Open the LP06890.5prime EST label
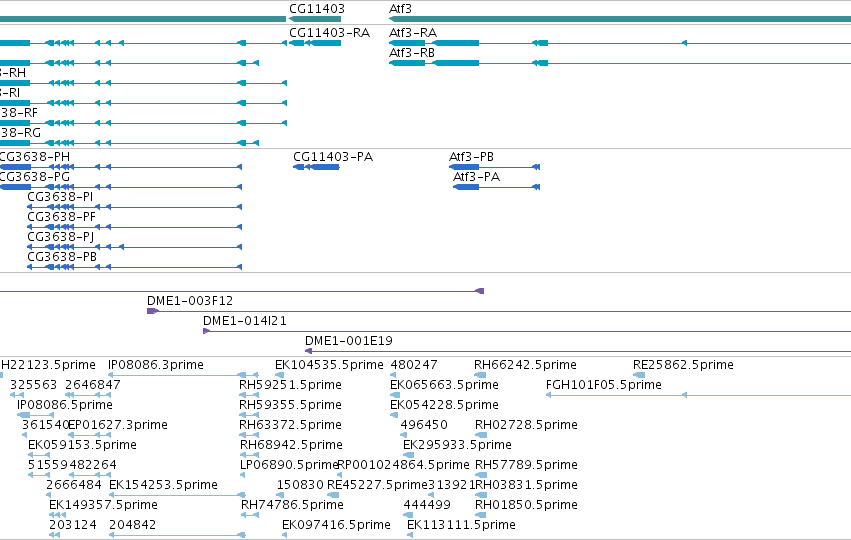Viewport: 851px width, 540px height. [289, 465]
